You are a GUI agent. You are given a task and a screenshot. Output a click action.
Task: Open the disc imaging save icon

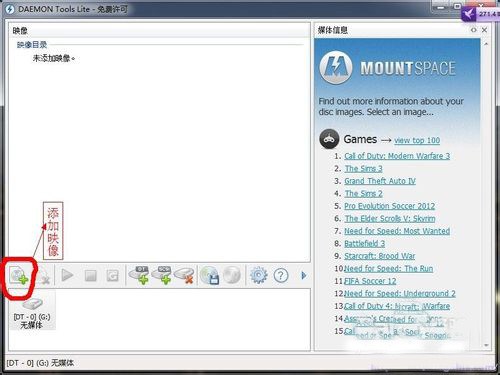click(x=210, y=276)
